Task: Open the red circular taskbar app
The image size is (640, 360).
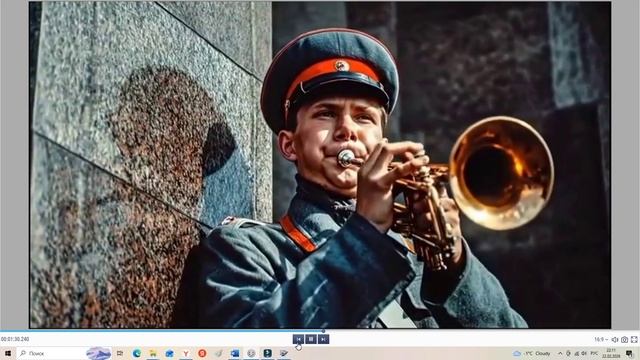Action: (x=202, y=353)
